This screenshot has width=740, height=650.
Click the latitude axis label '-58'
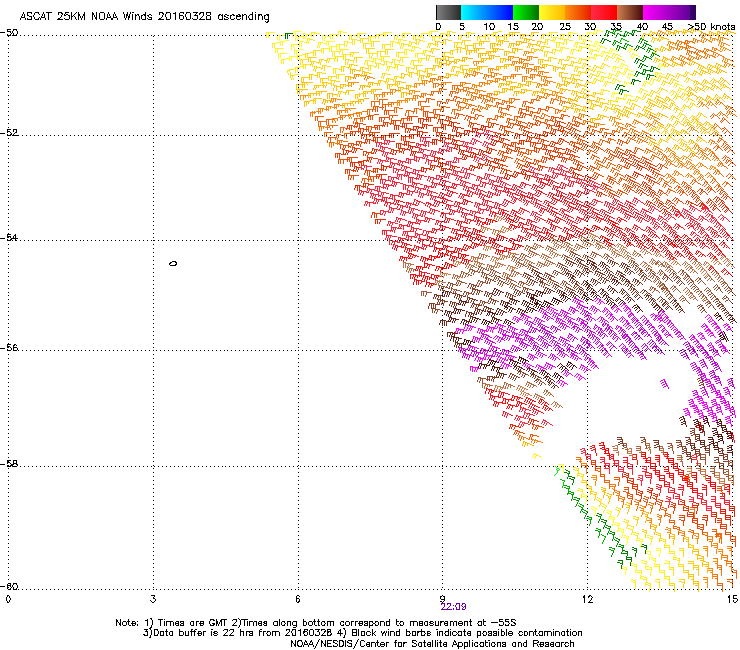point(9,464)
